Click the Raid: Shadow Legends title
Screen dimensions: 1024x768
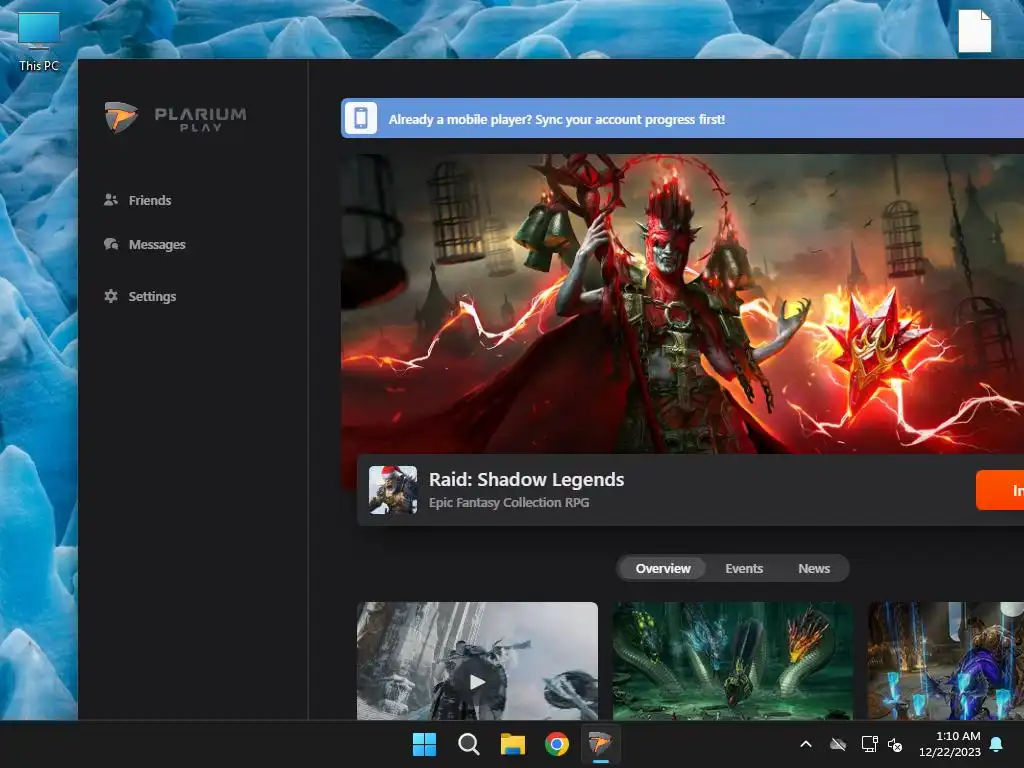(x=526, y=479)
